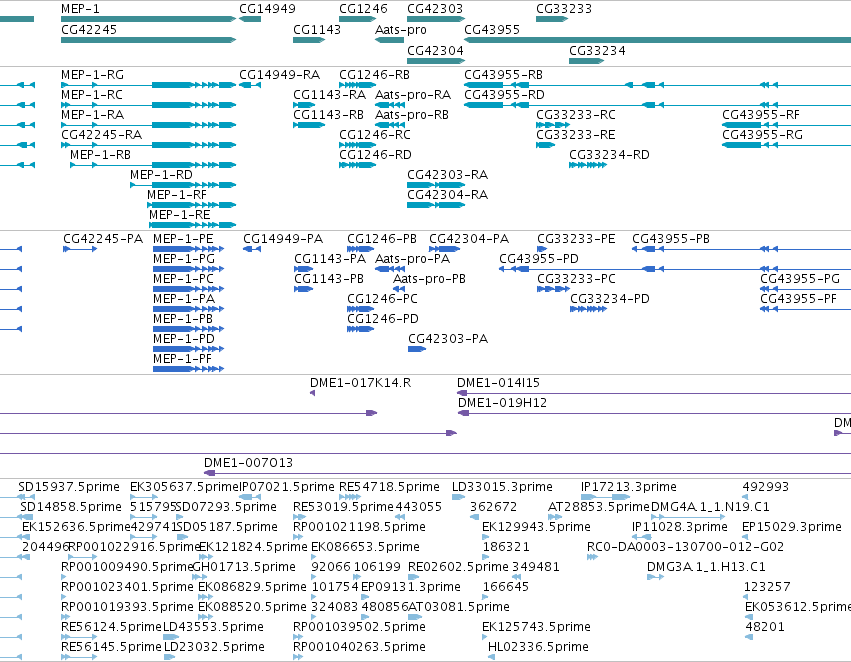Select the long CG43955 gene bar
The image size is (851, 662).
(657, 40)
